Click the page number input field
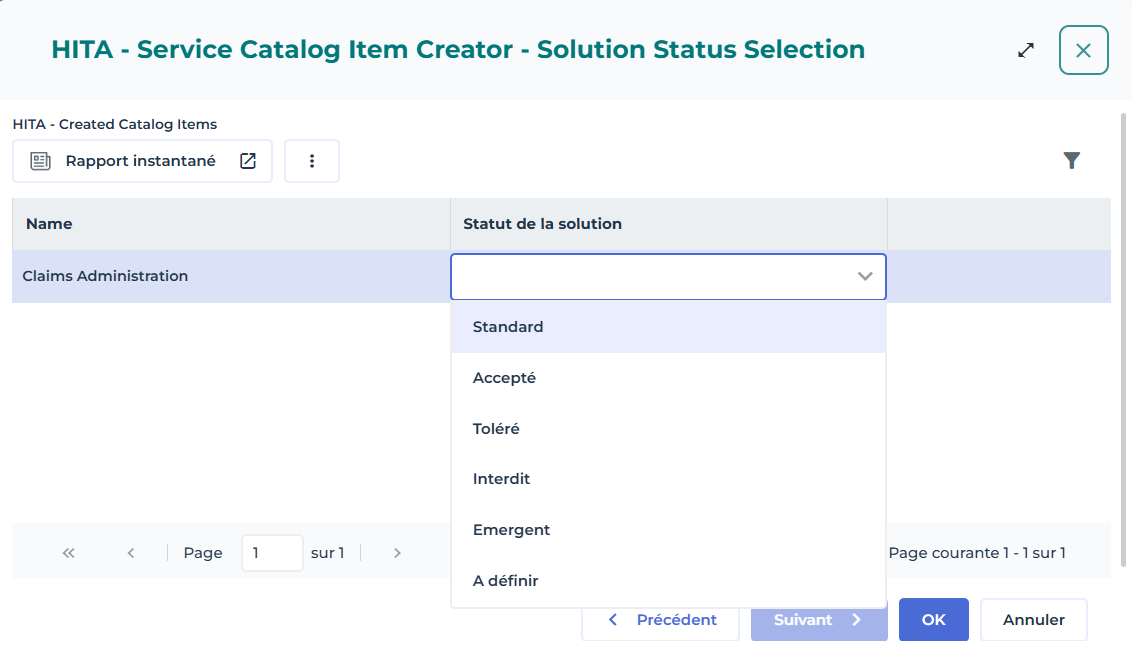The height and width of the screenshot is (661, 1132). 272,553
